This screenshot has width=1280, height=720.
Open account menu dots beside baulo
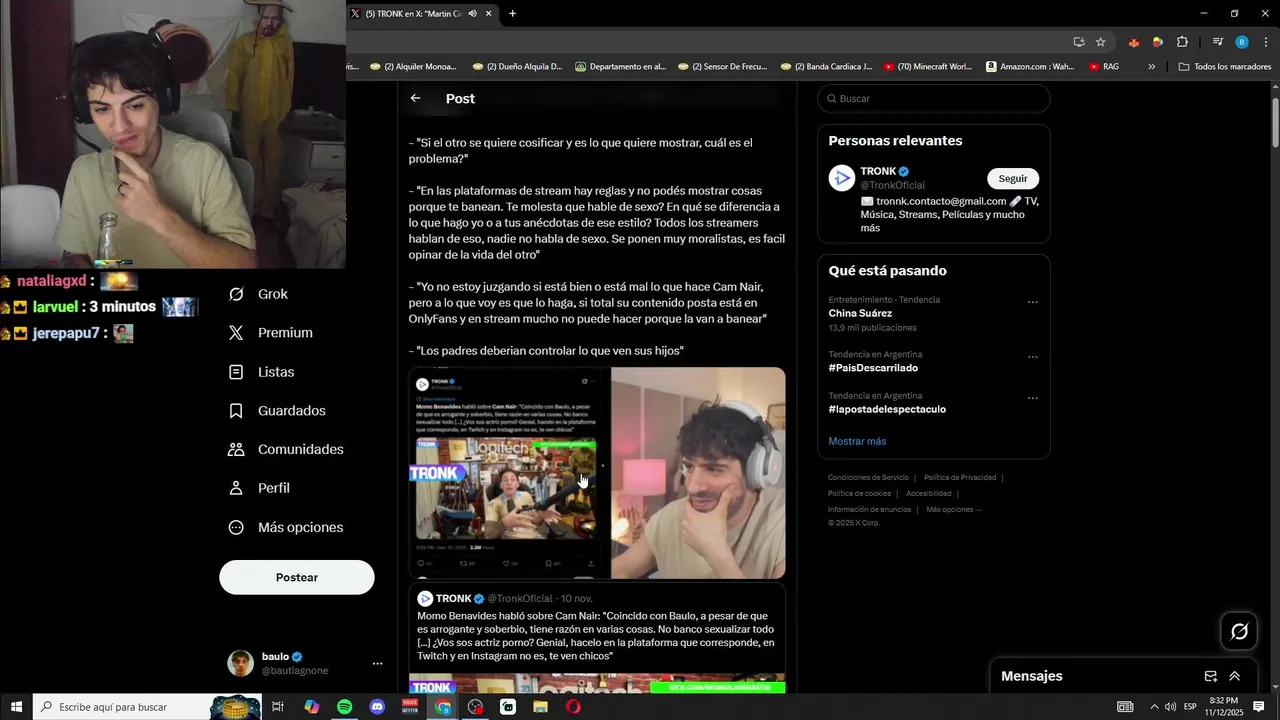click(377, 663)
